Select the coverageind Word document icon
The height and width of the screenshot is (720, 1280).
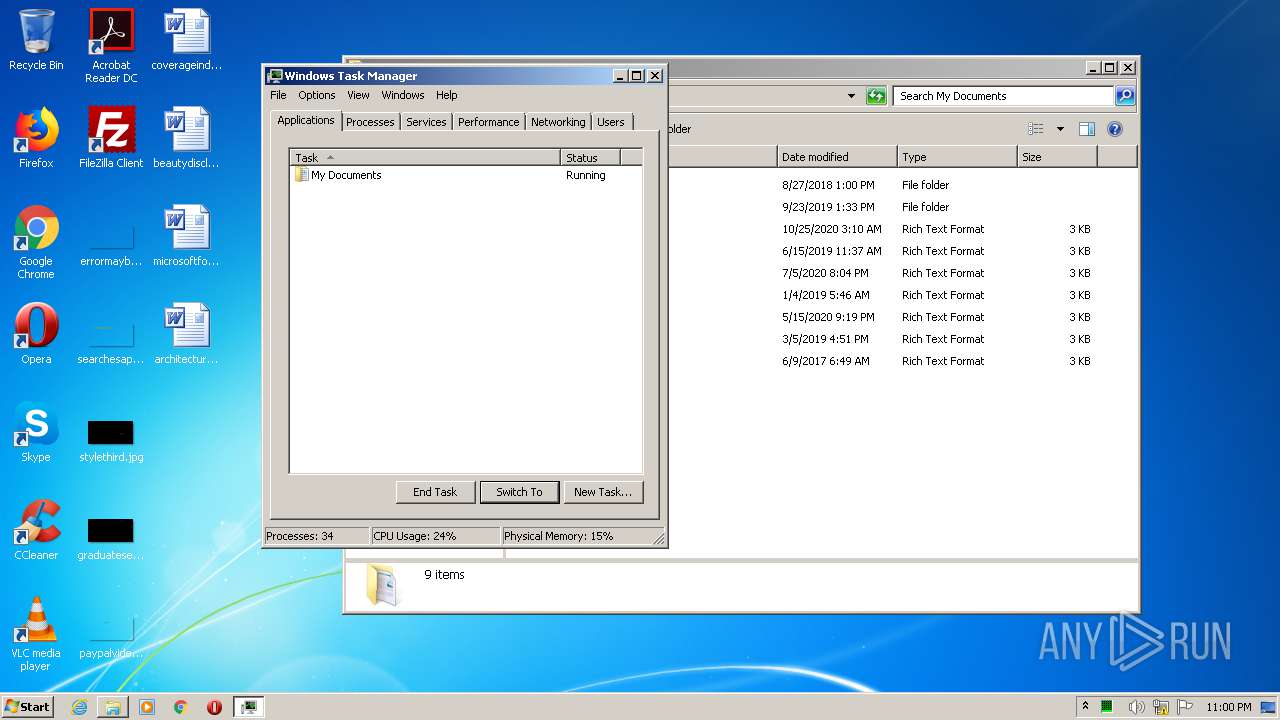(x=186, y=40)
